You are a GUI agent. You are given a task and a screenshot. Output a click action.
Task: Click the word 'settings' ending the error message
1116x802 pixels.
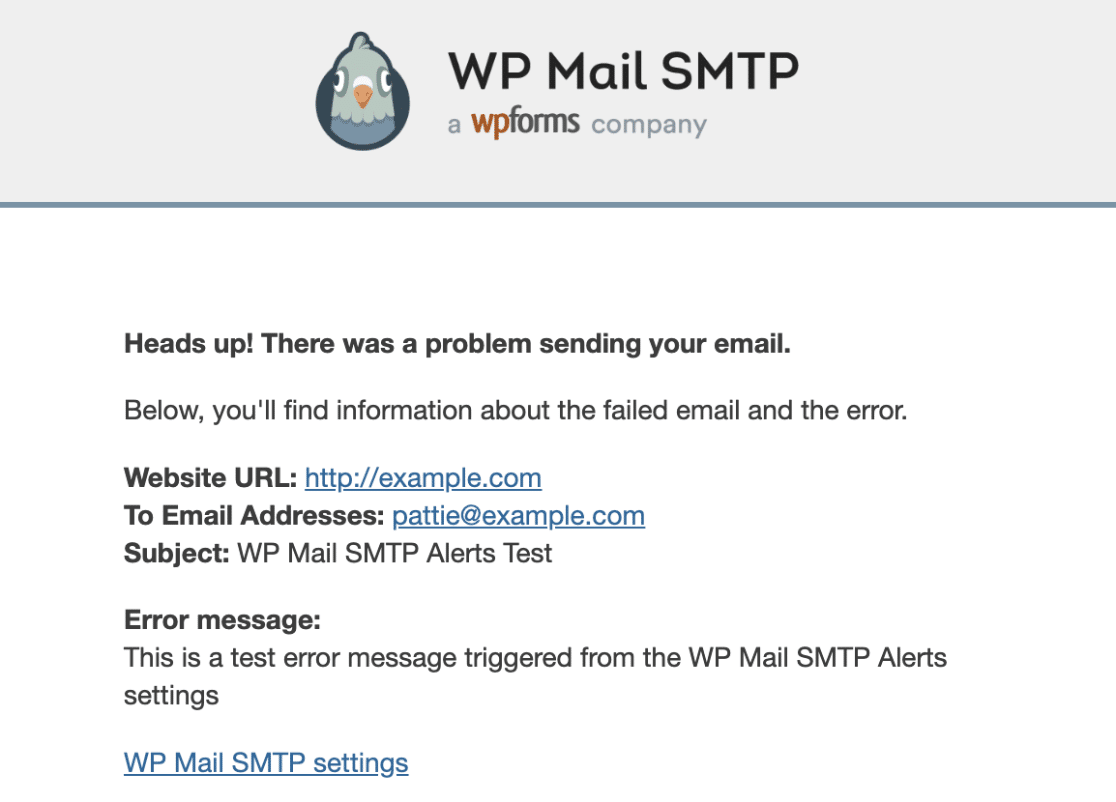[171, 696]
